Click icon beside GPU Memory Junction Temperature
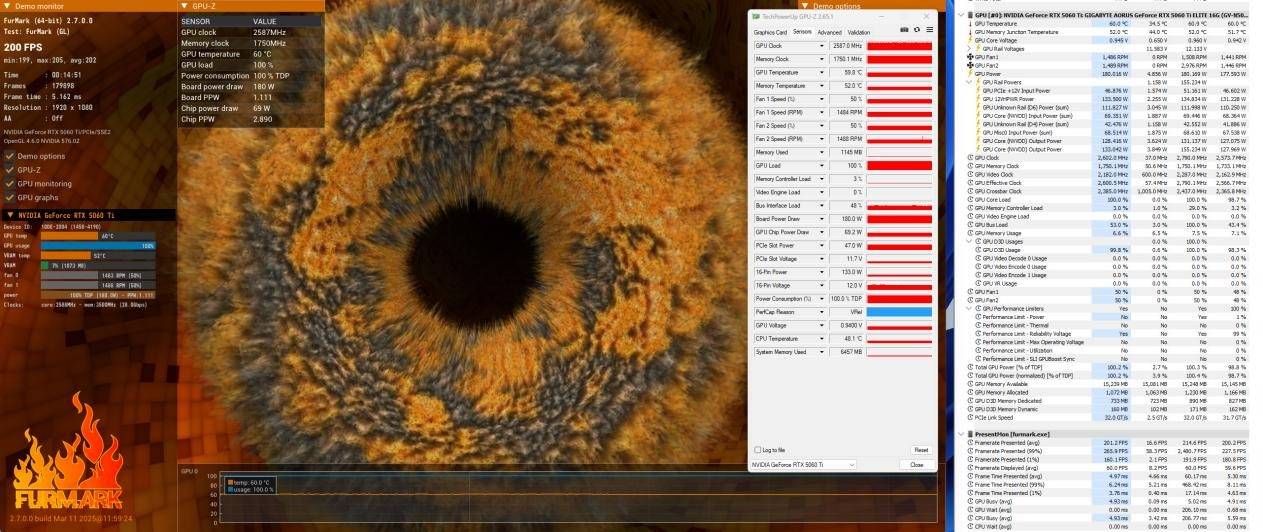1263x532 pixels. pyautogui.click(x=969, y=32)
